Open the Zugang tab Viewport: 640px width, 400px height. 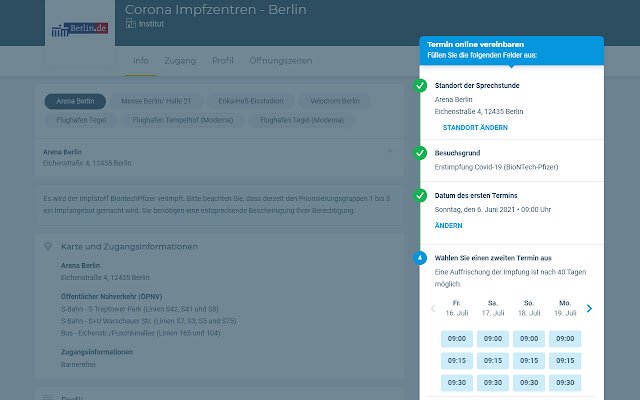pyautogui.click(x=180, y=60)
